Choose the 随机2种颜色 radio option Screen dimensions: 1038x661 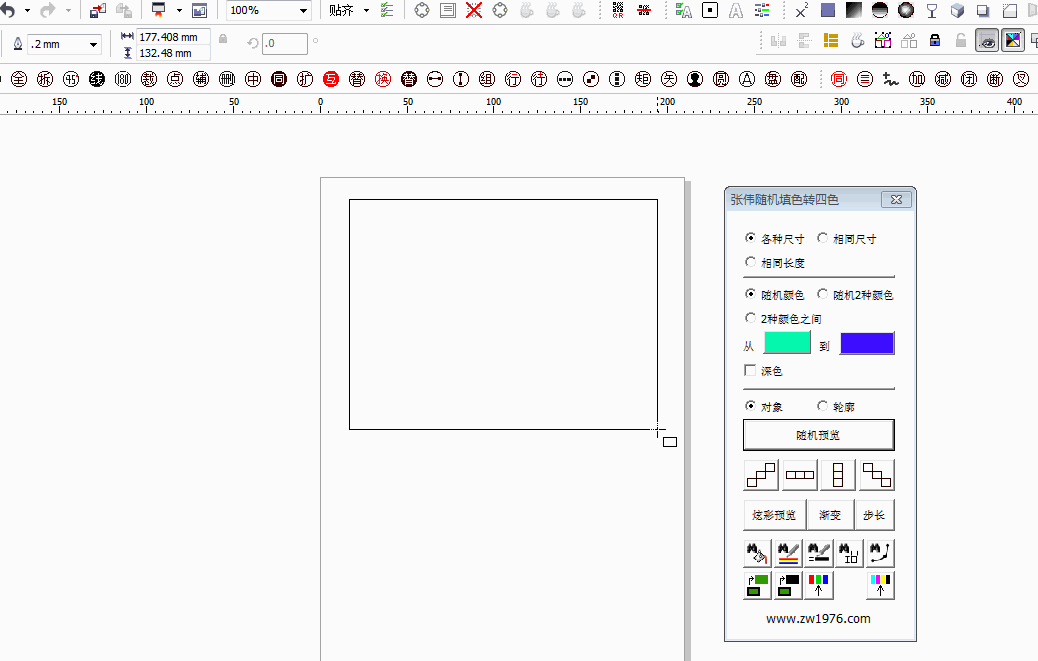pyautogui.click(x=823, y=295)
